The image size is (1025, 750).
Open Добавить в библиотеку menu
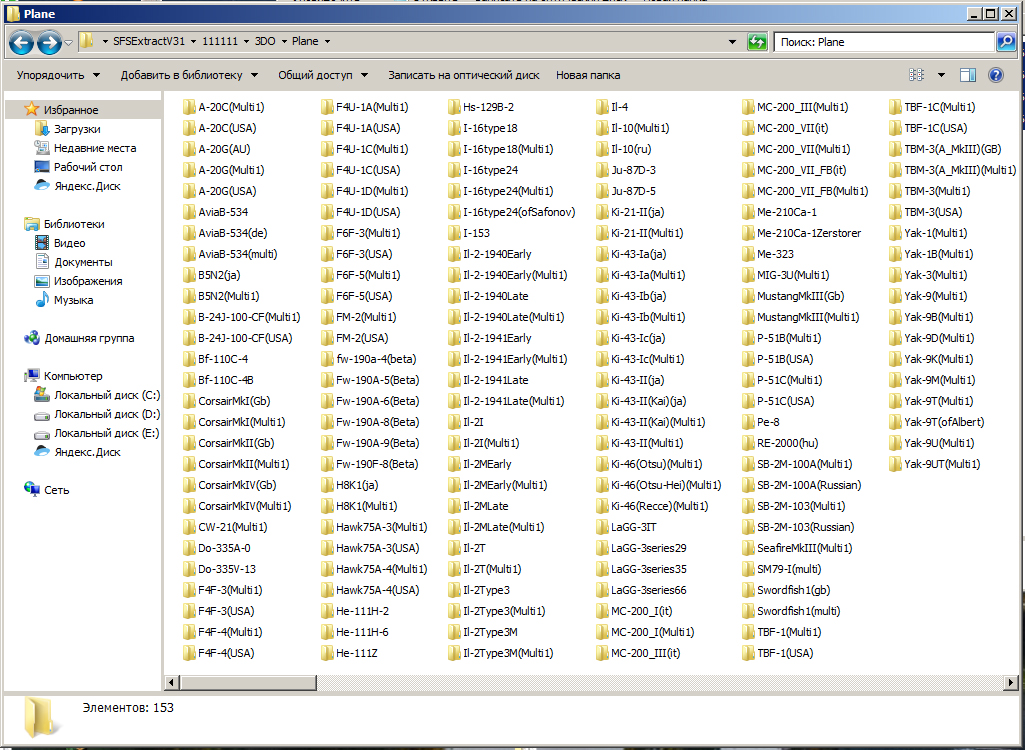[x=189, y=75]
